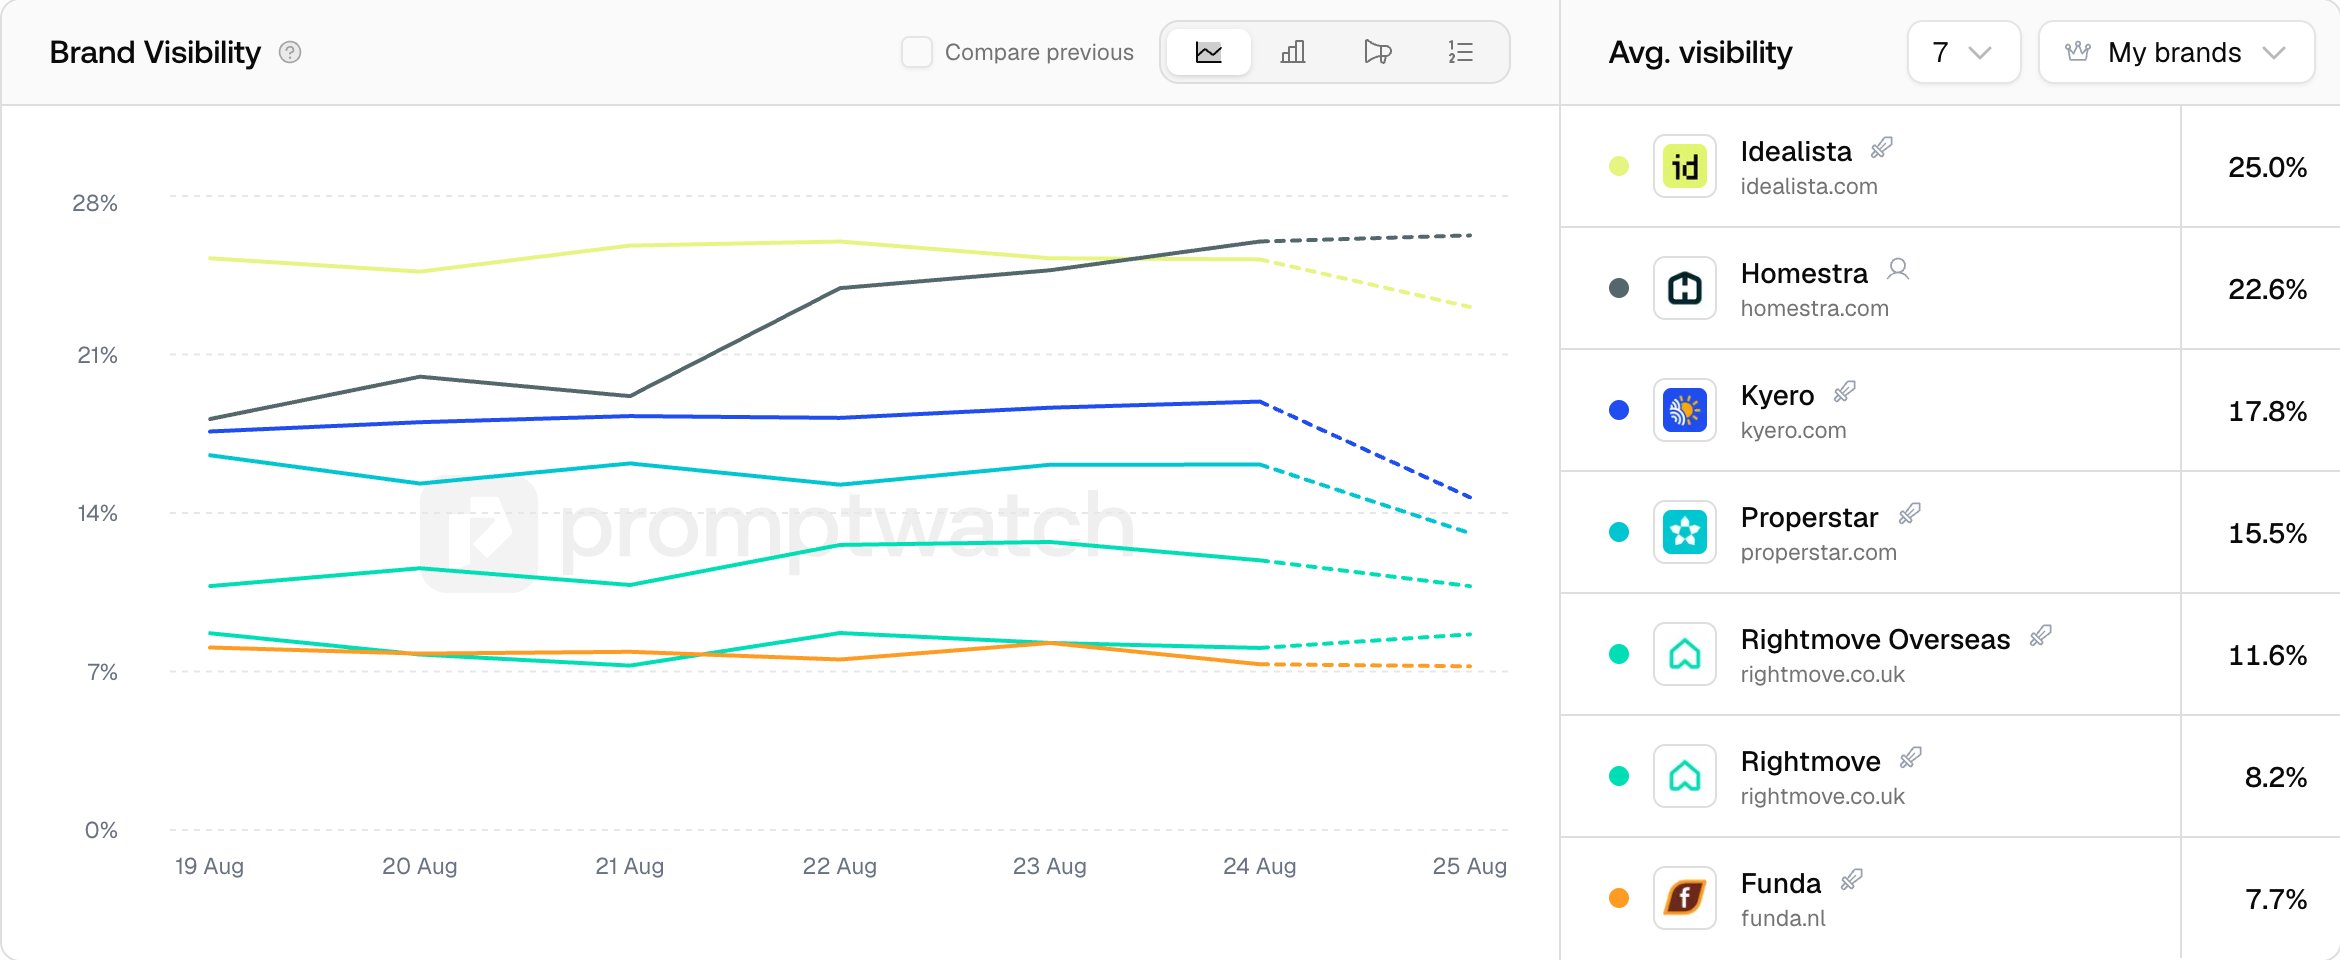Click the kyero.com domain text

(x=1793, y=430)
